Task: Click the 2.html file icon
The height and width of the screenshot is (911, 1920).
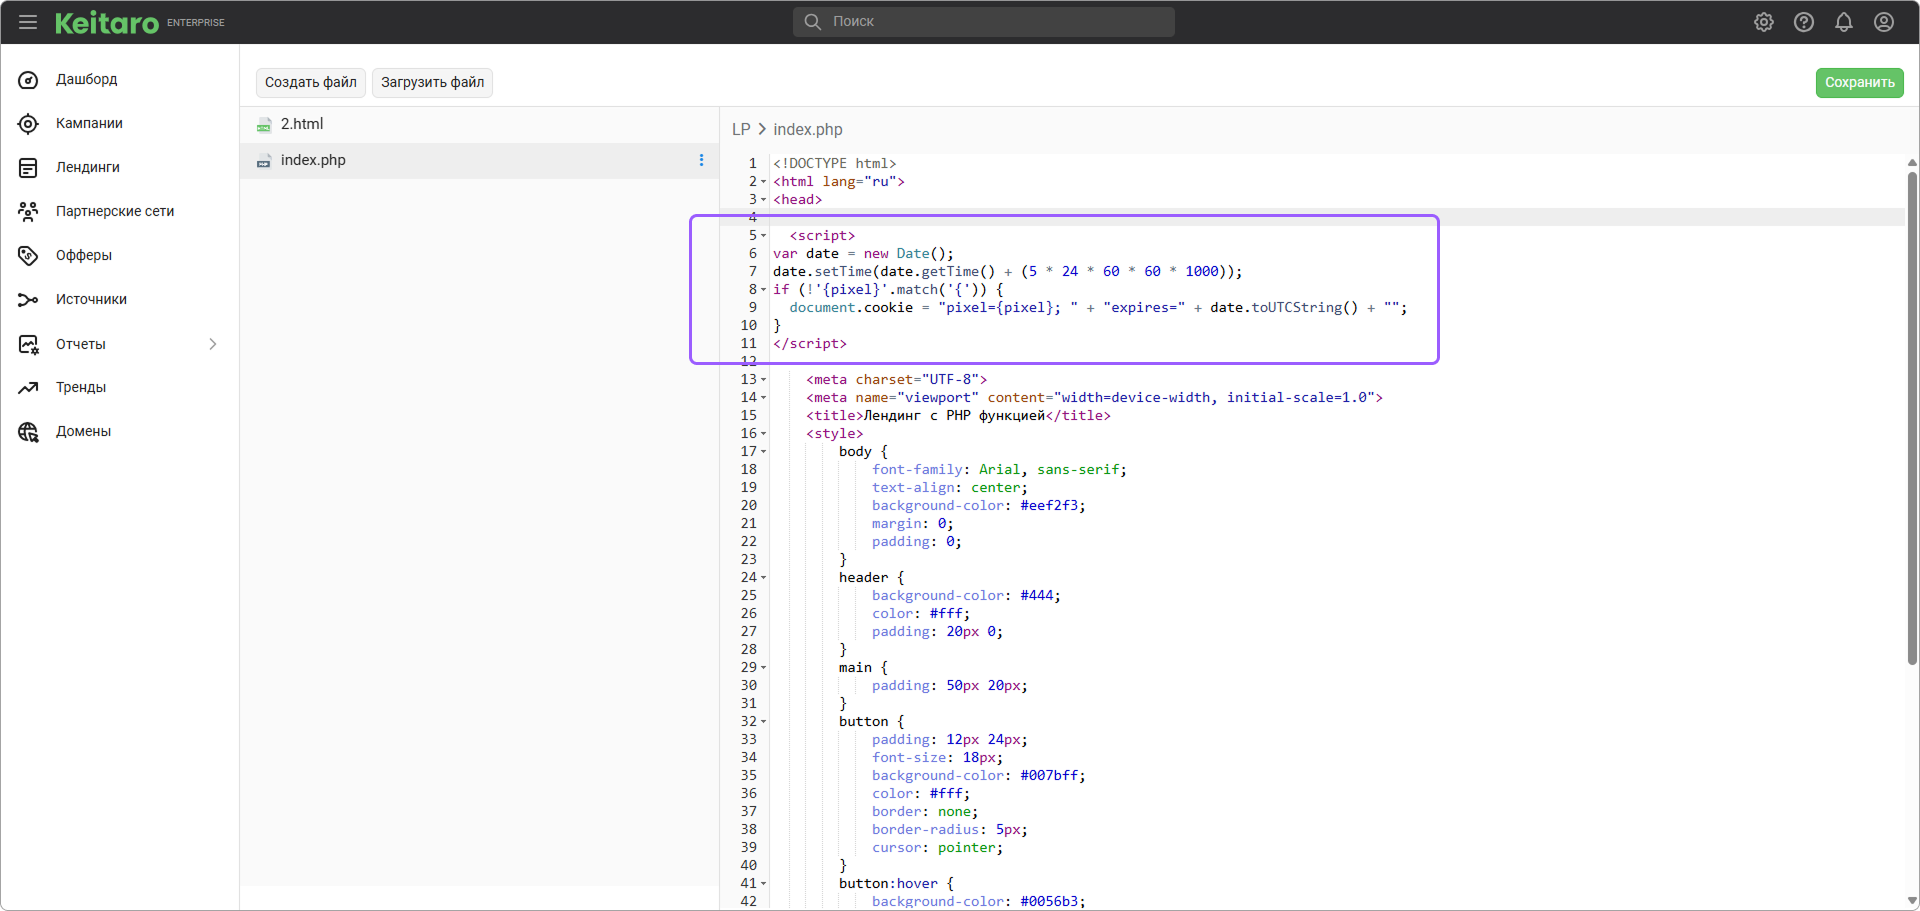Action: (x=264, y=125)
